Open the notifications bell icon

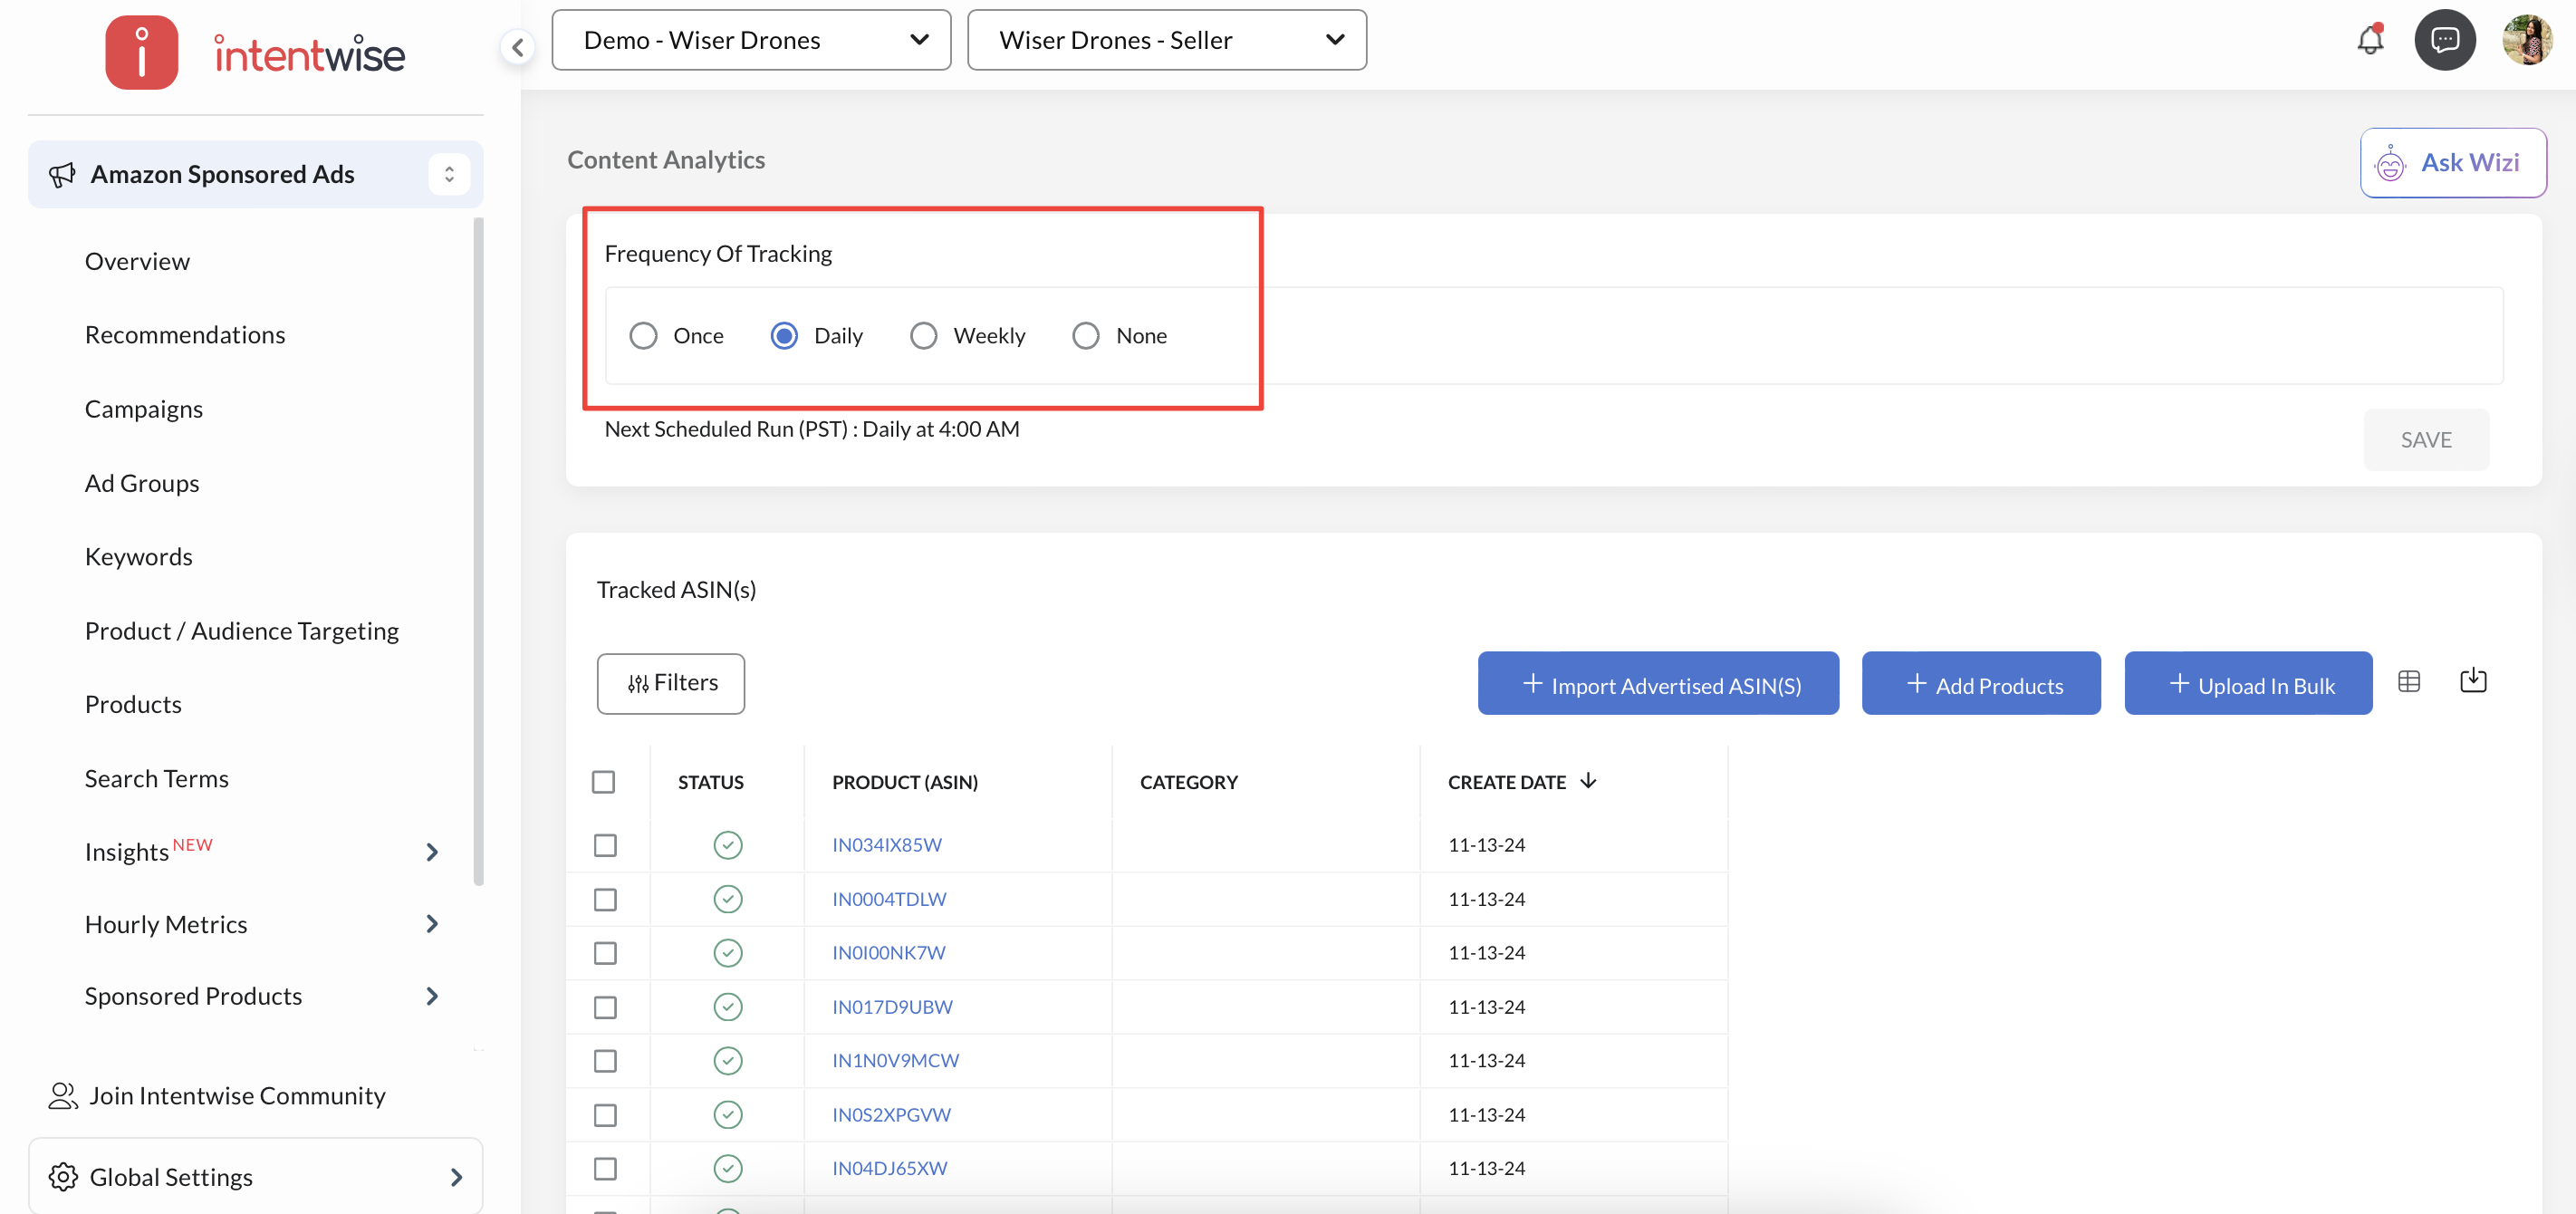2369,40
